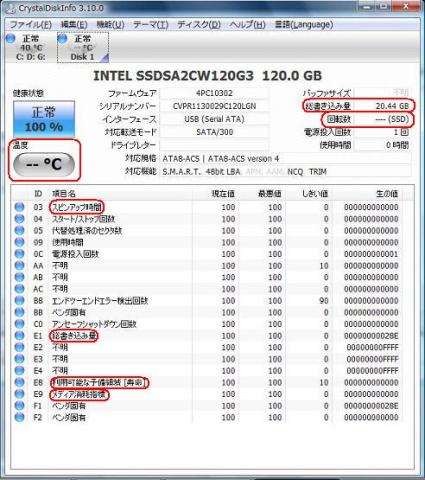Click the empty ドライブレター field
Viewport: 425px width, 480px height.
tap(214, 145)
